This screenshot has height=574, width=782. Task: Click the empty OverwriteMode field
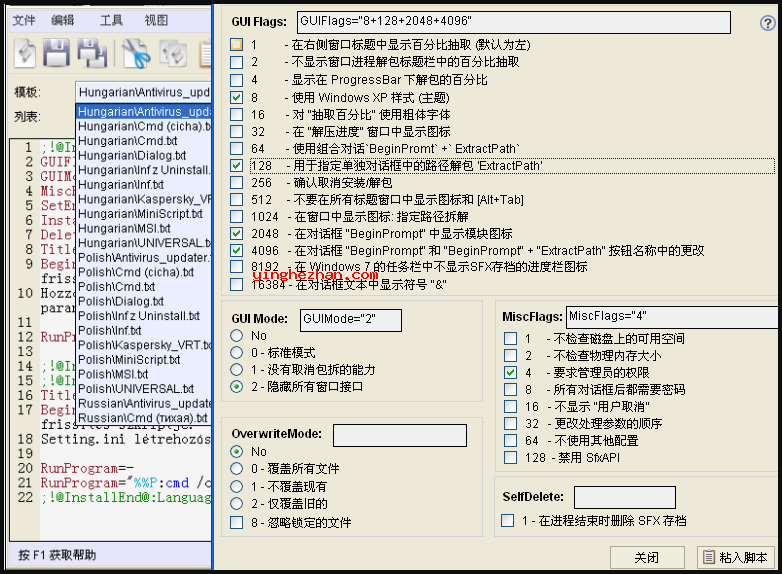click(x=400, y=435)
